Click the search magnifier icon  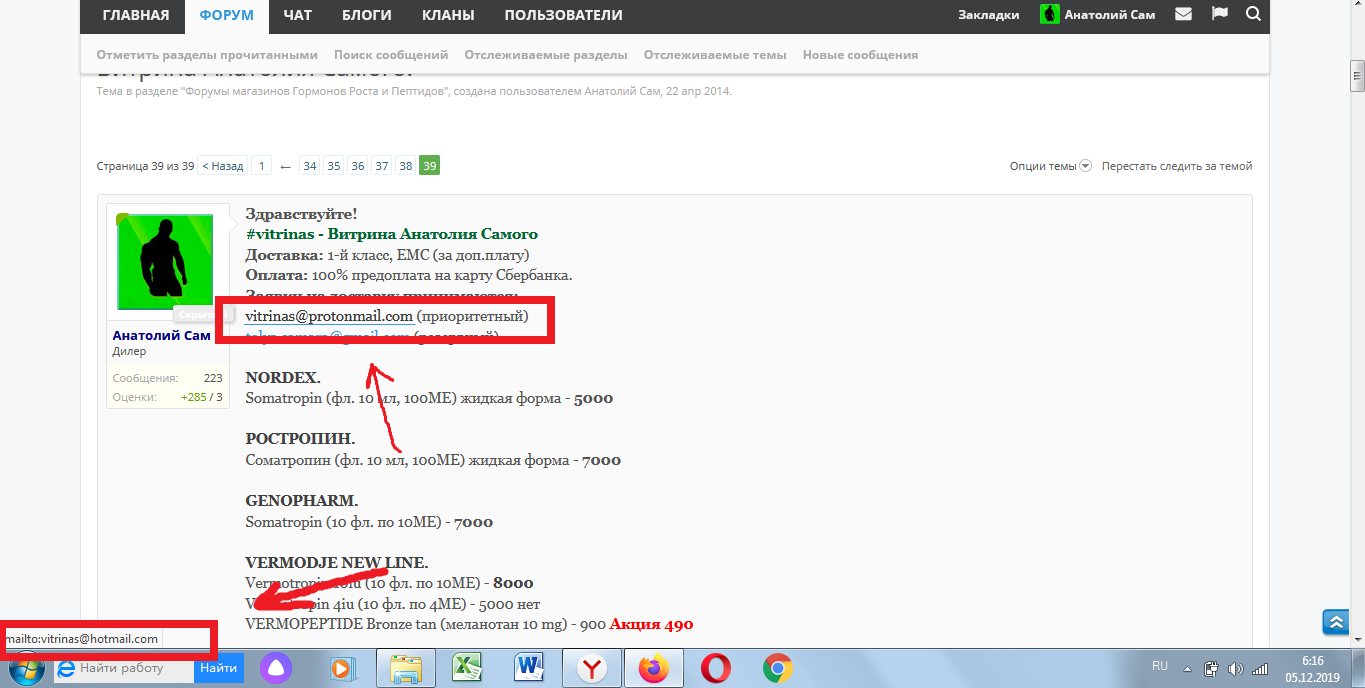pos(1253,15)
